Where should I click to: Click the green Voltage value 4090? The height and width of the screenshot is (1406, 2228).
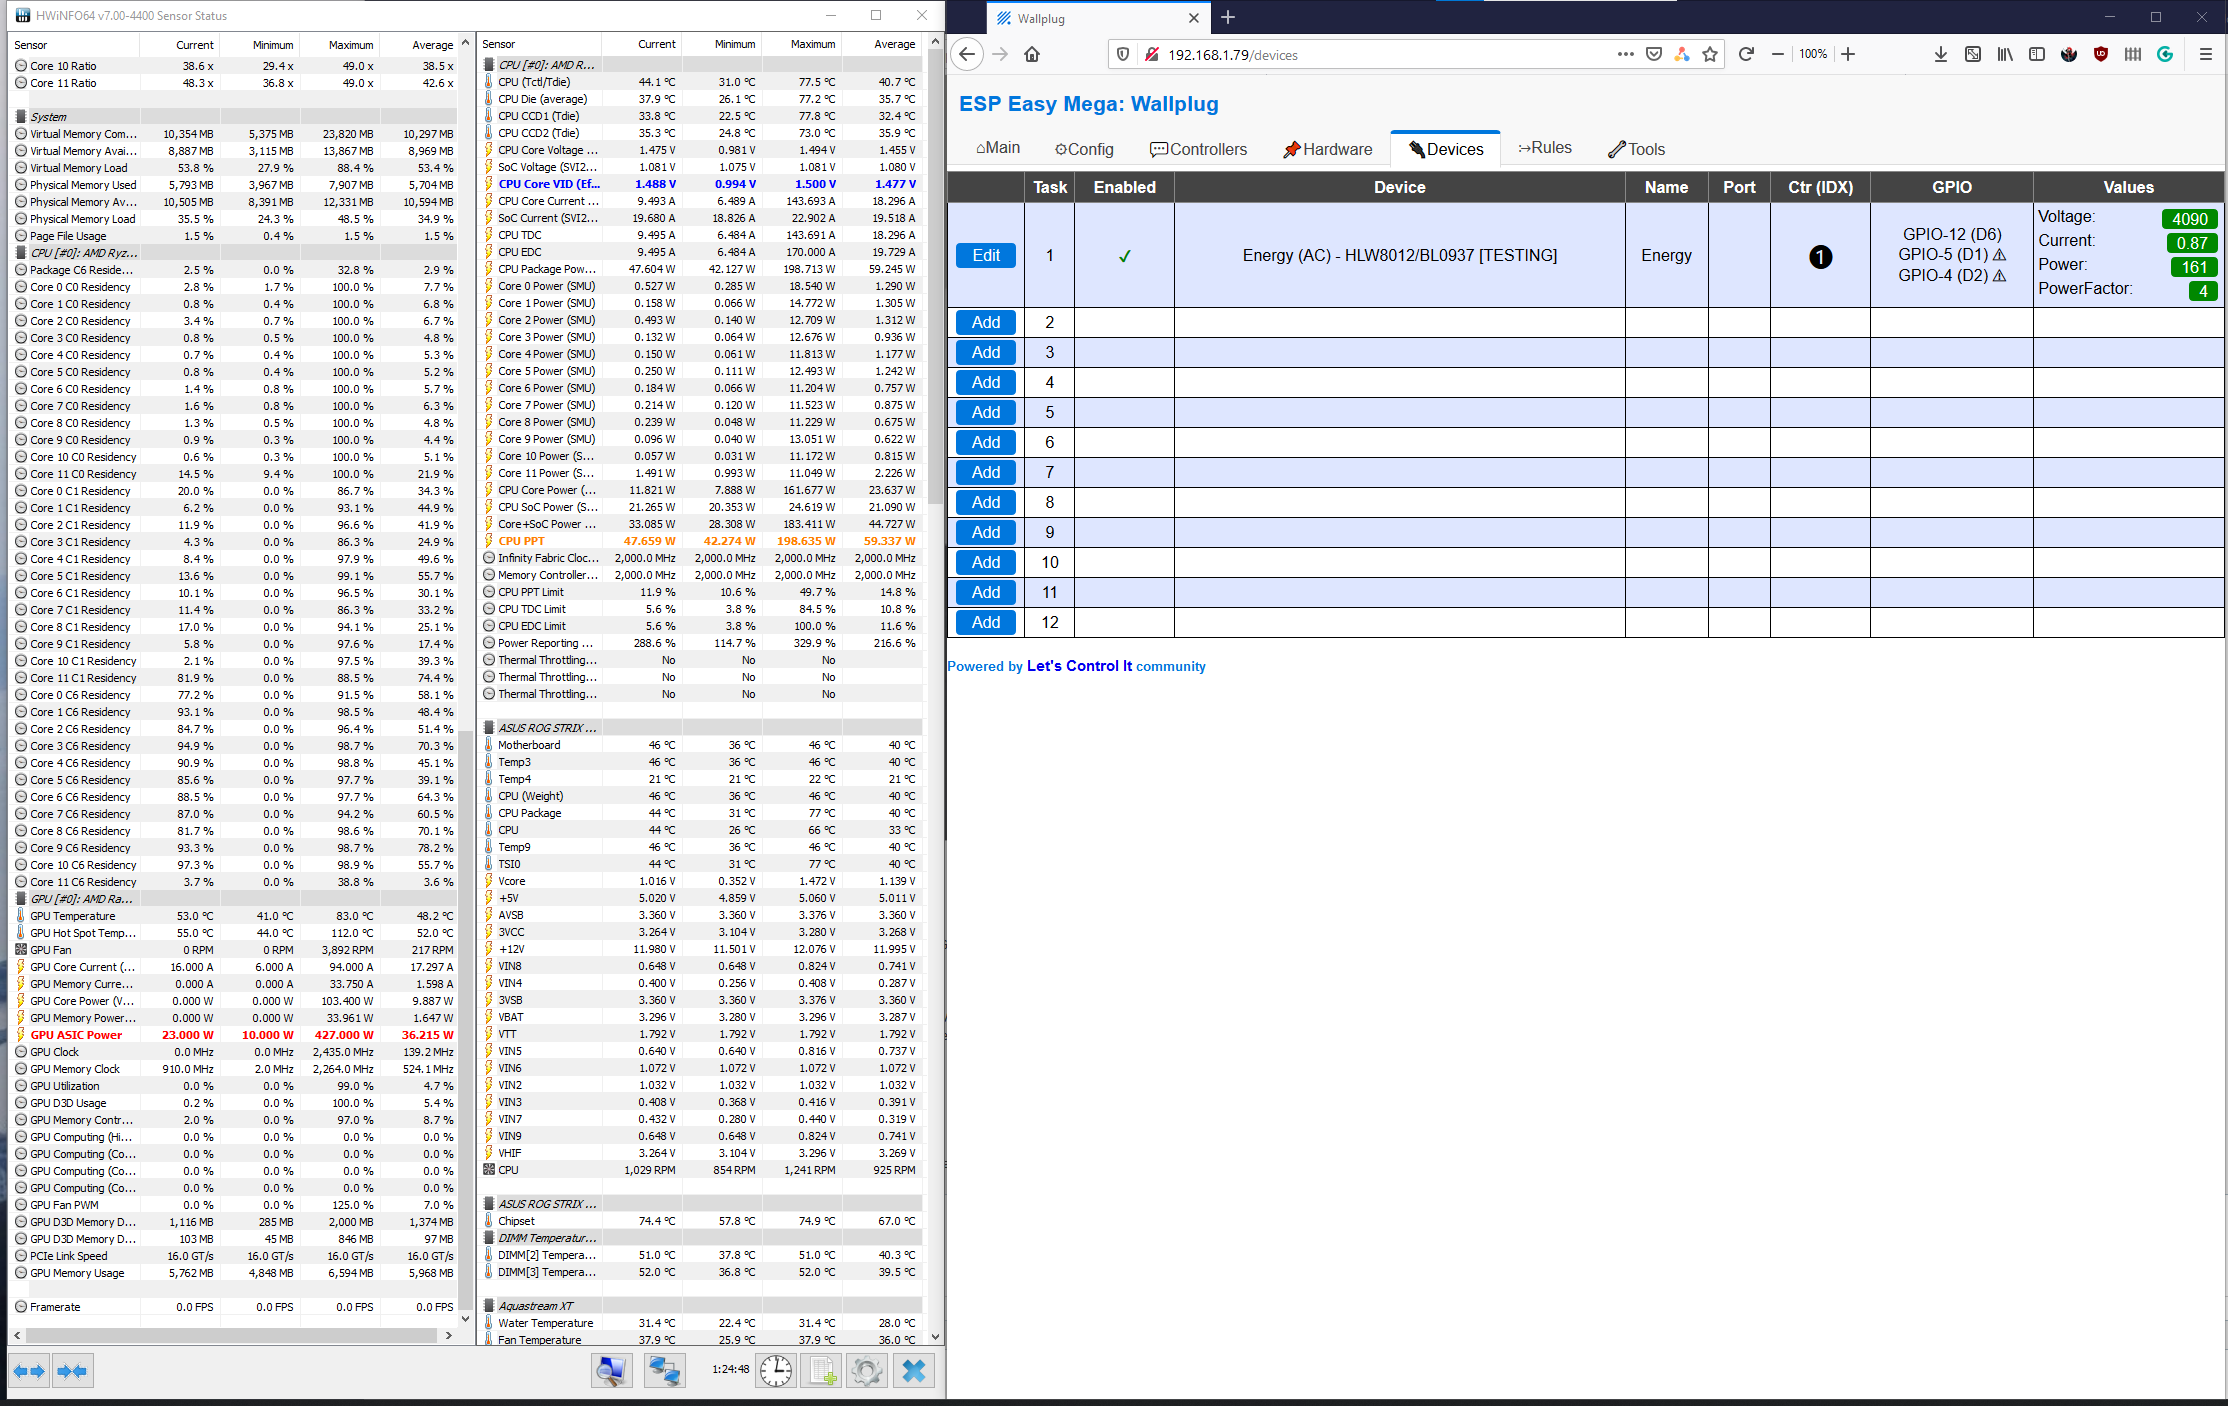[x=2189, y=219]
